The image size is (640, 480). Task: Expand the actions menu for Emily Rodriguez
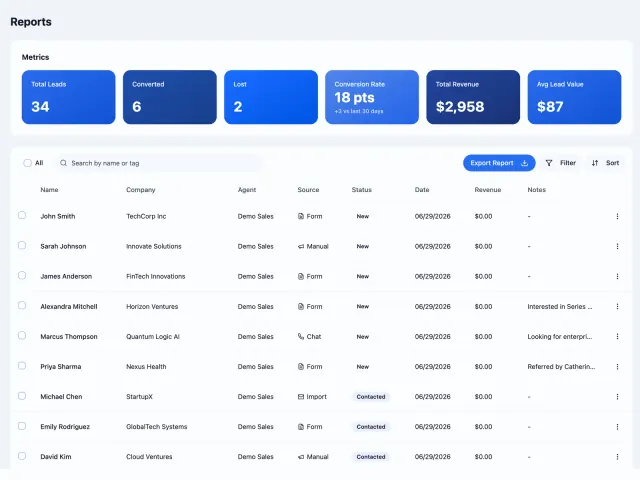617,427
